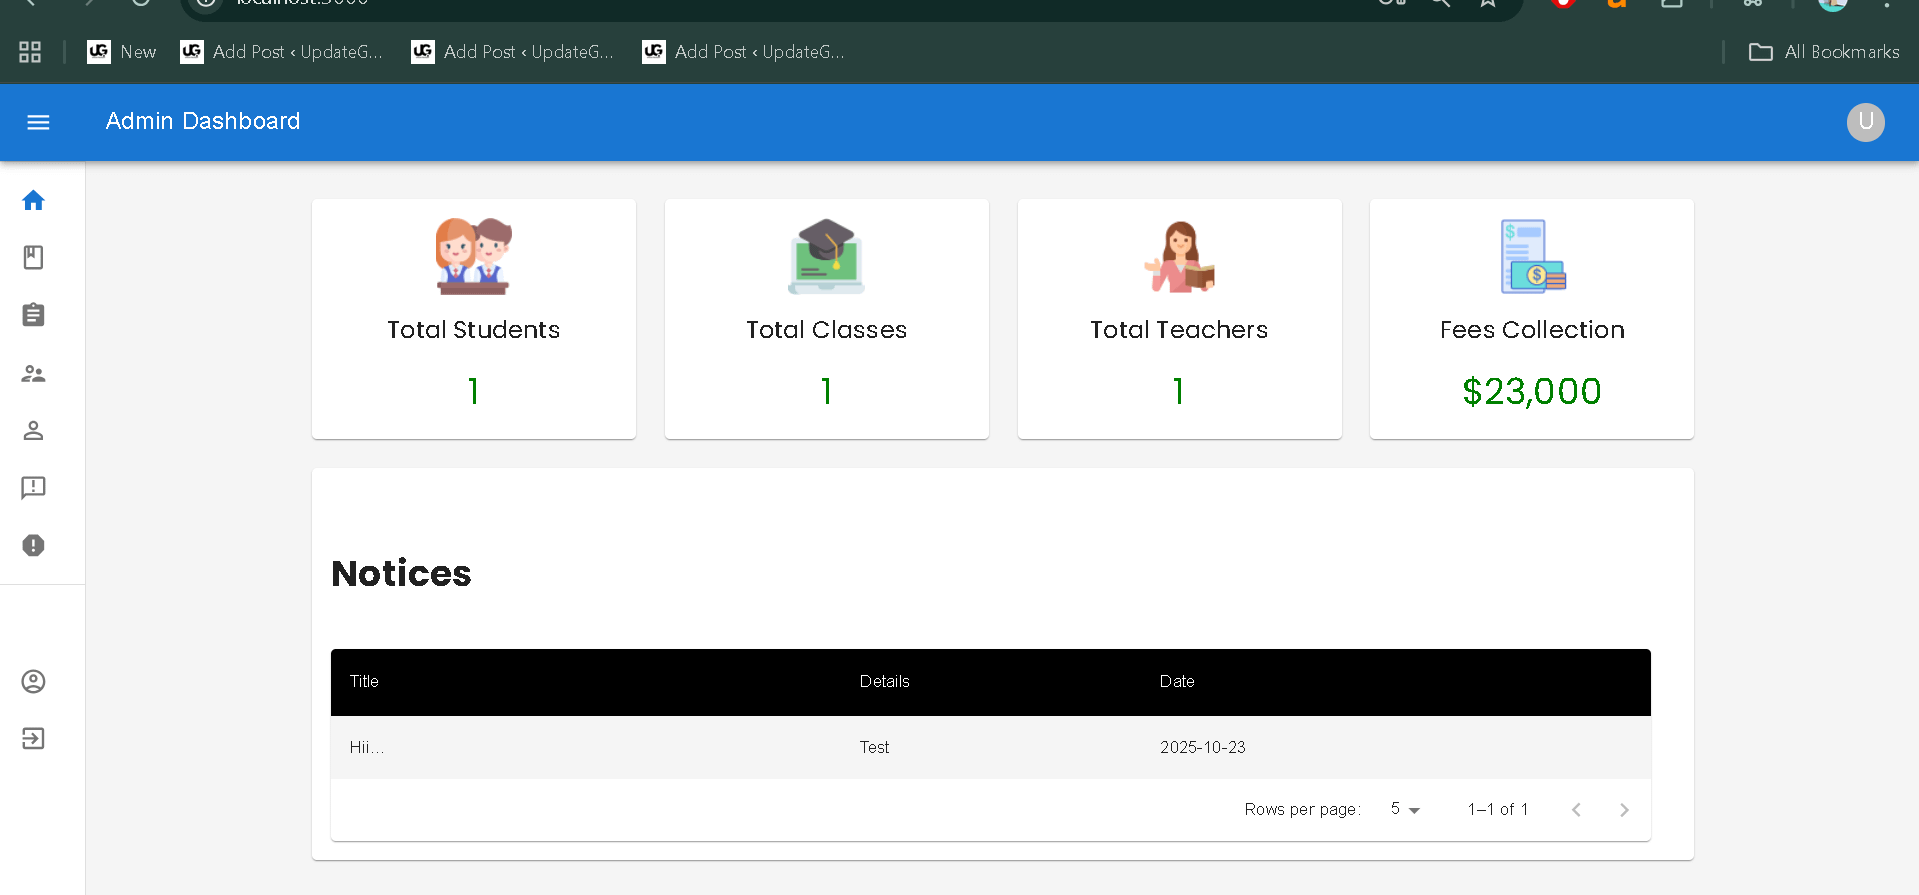
Task: Expand the Rows per page dropdown
Action: [x=1405, y=809]
